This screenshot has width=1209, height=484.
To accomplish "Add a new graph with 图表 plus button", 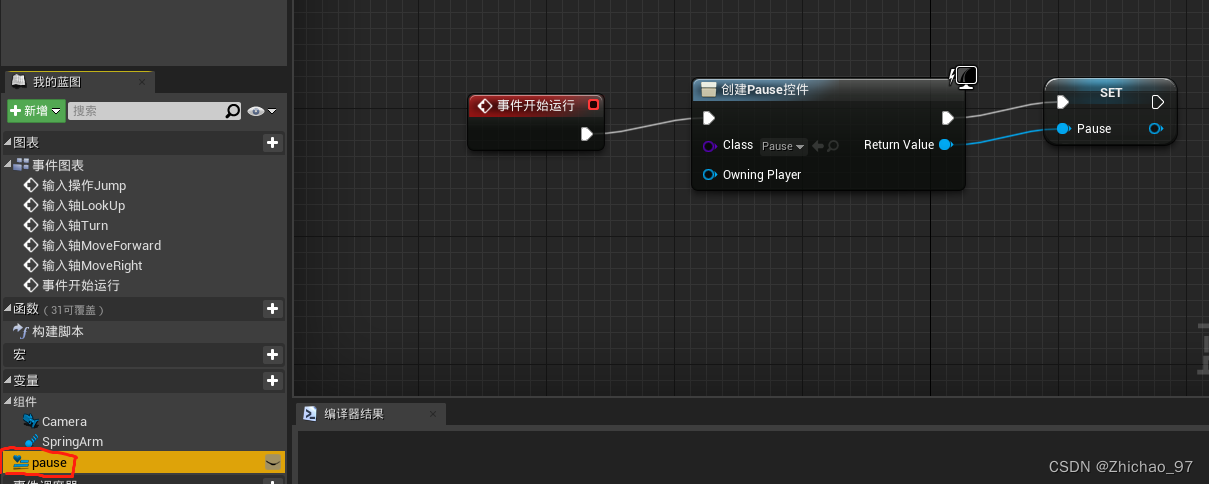I will 272,143.
